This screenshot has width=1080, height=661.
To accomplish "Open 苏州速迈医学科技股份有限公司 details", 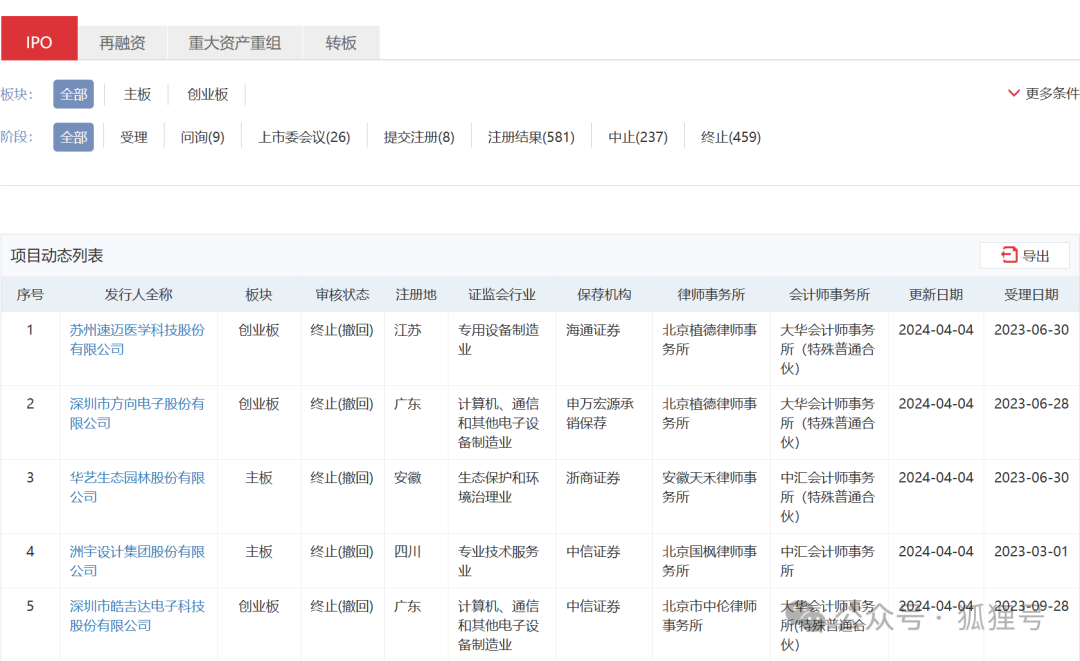I will pos(136,338).
